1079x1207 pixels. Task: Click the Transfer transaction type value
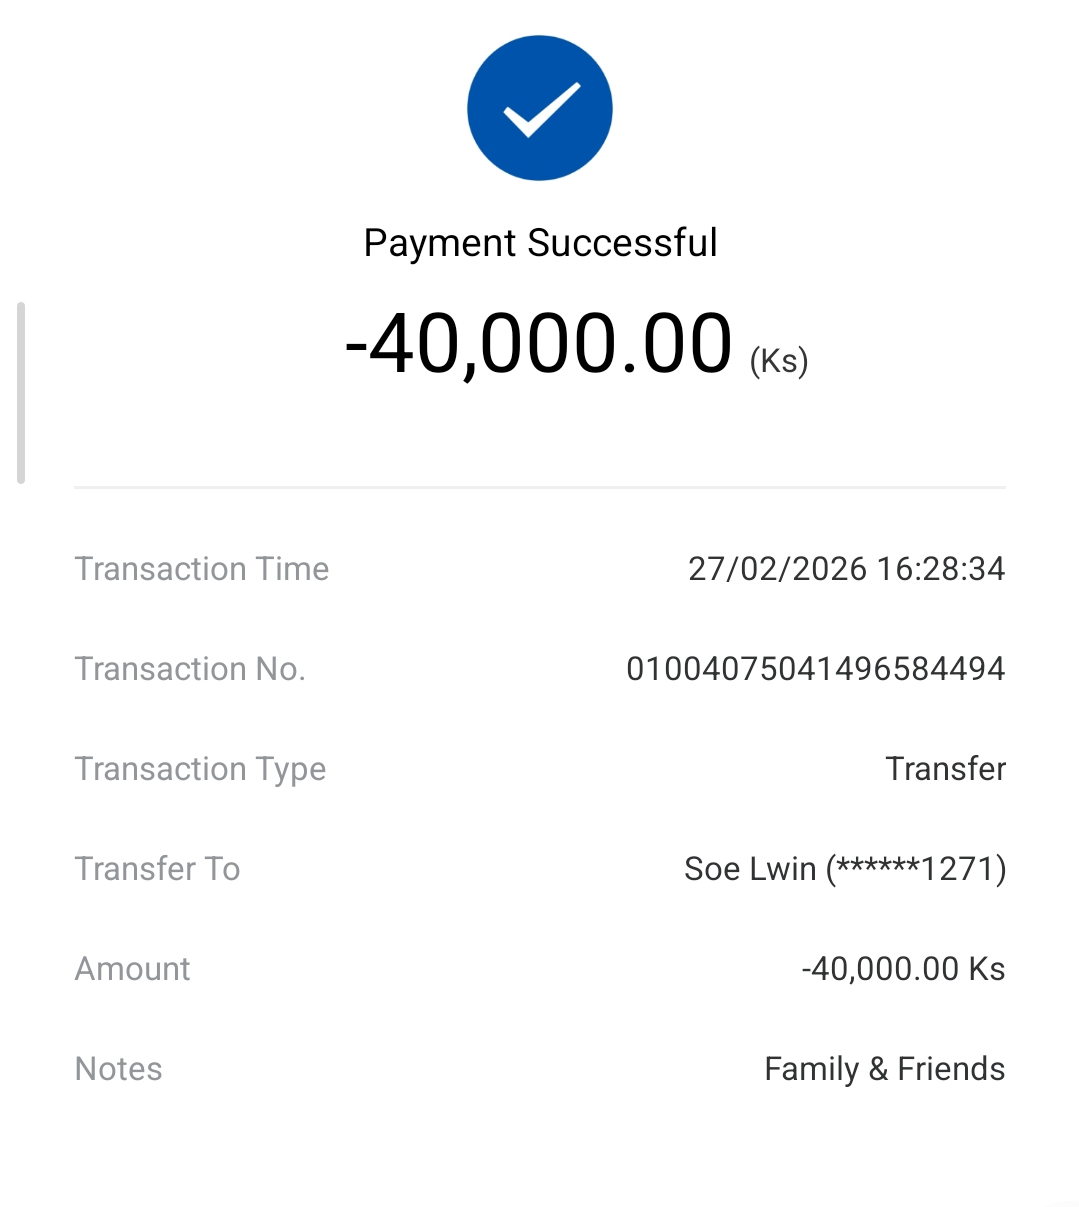945,769
